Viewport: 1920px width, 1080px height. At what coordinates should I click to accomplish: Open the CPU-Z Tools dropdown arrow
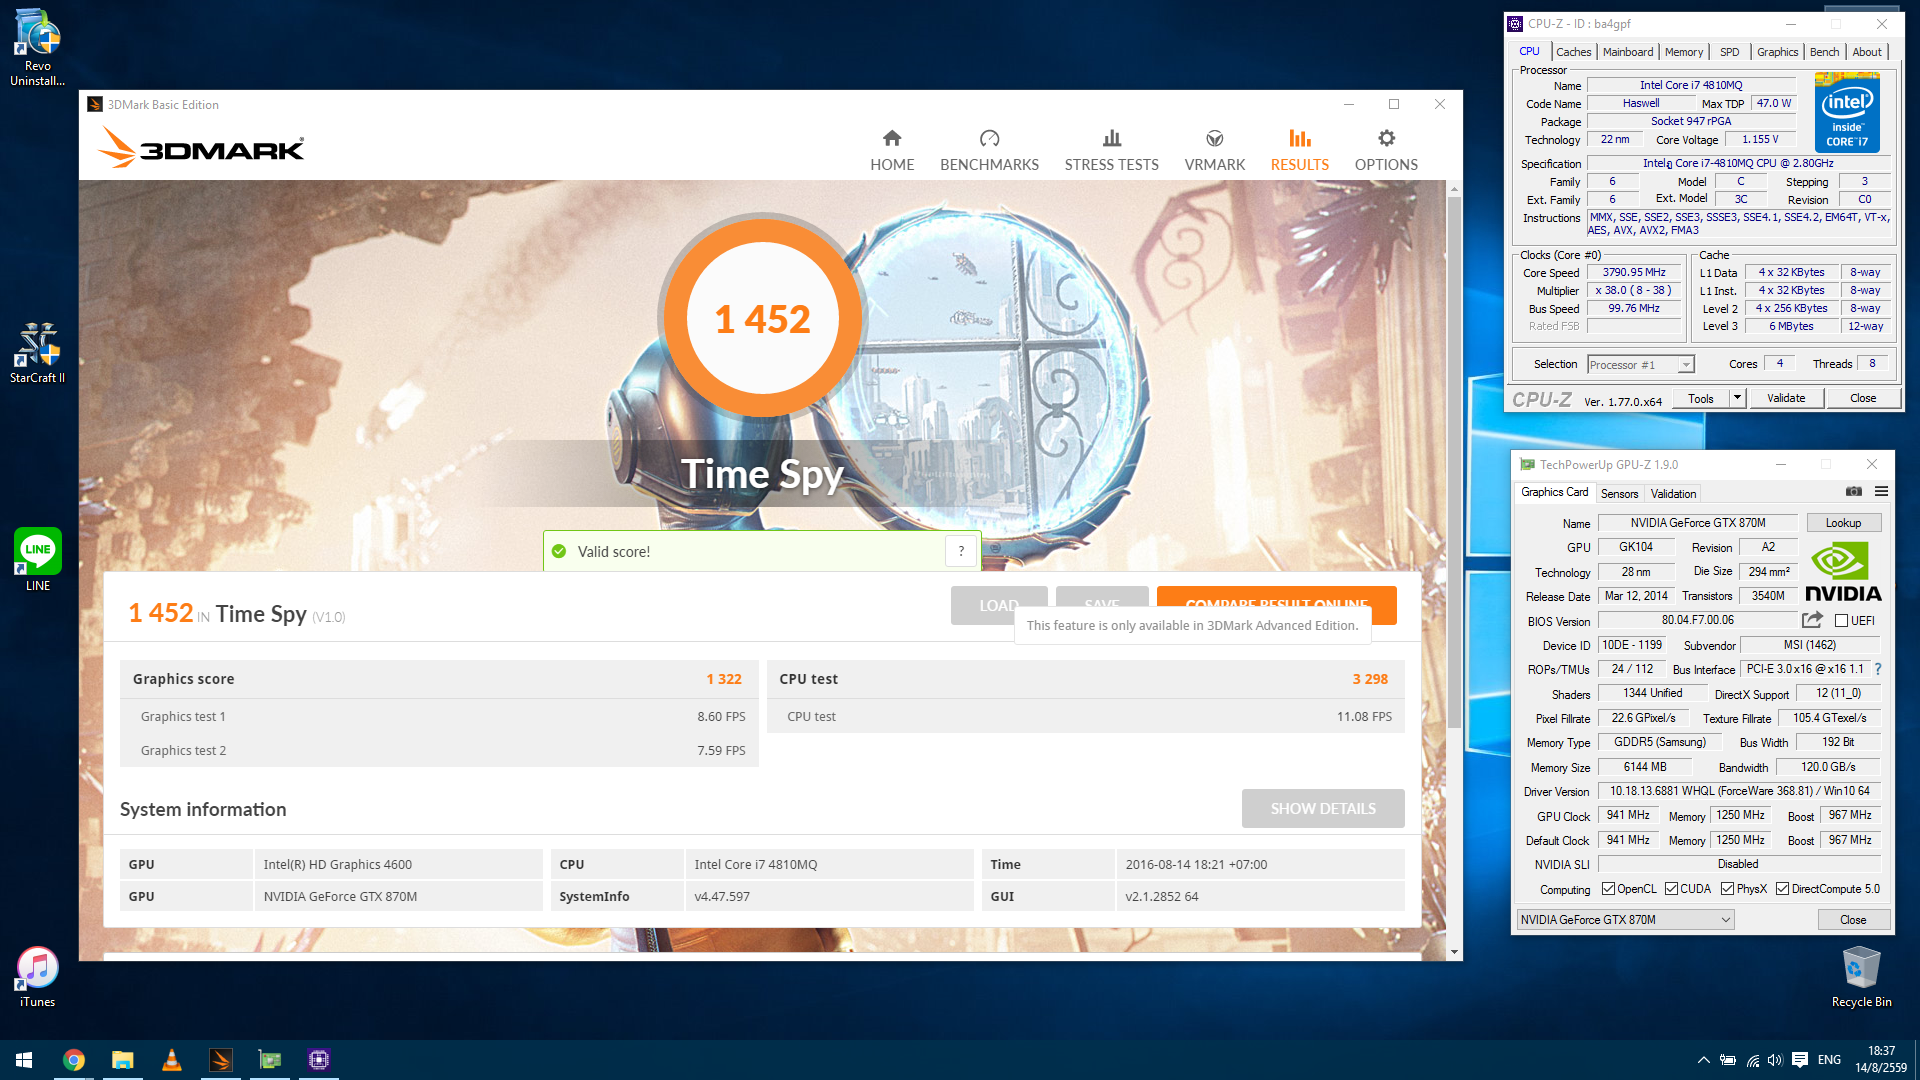(1737, 398)
